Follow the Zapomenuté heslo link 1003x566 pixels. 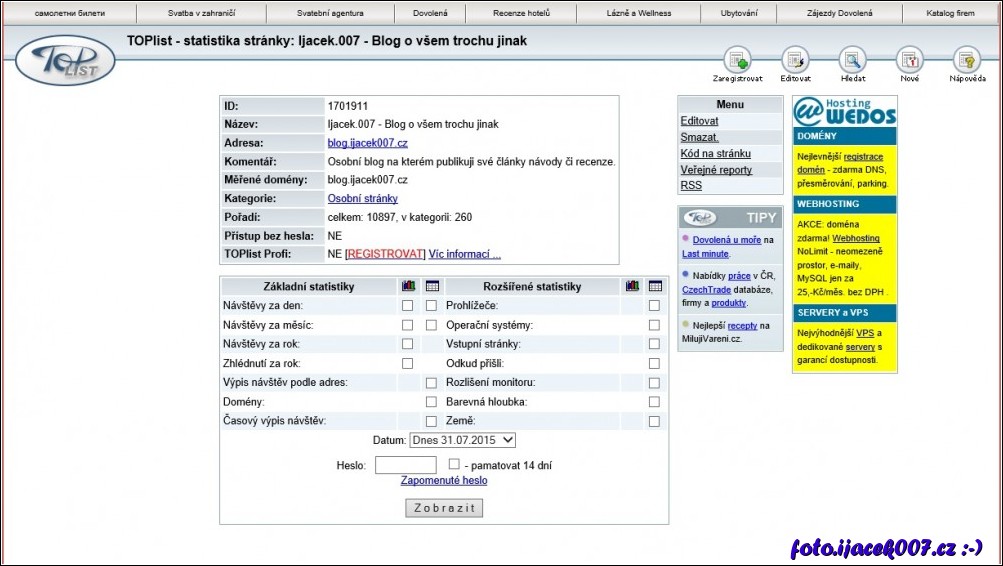click(x=444, y=481)
